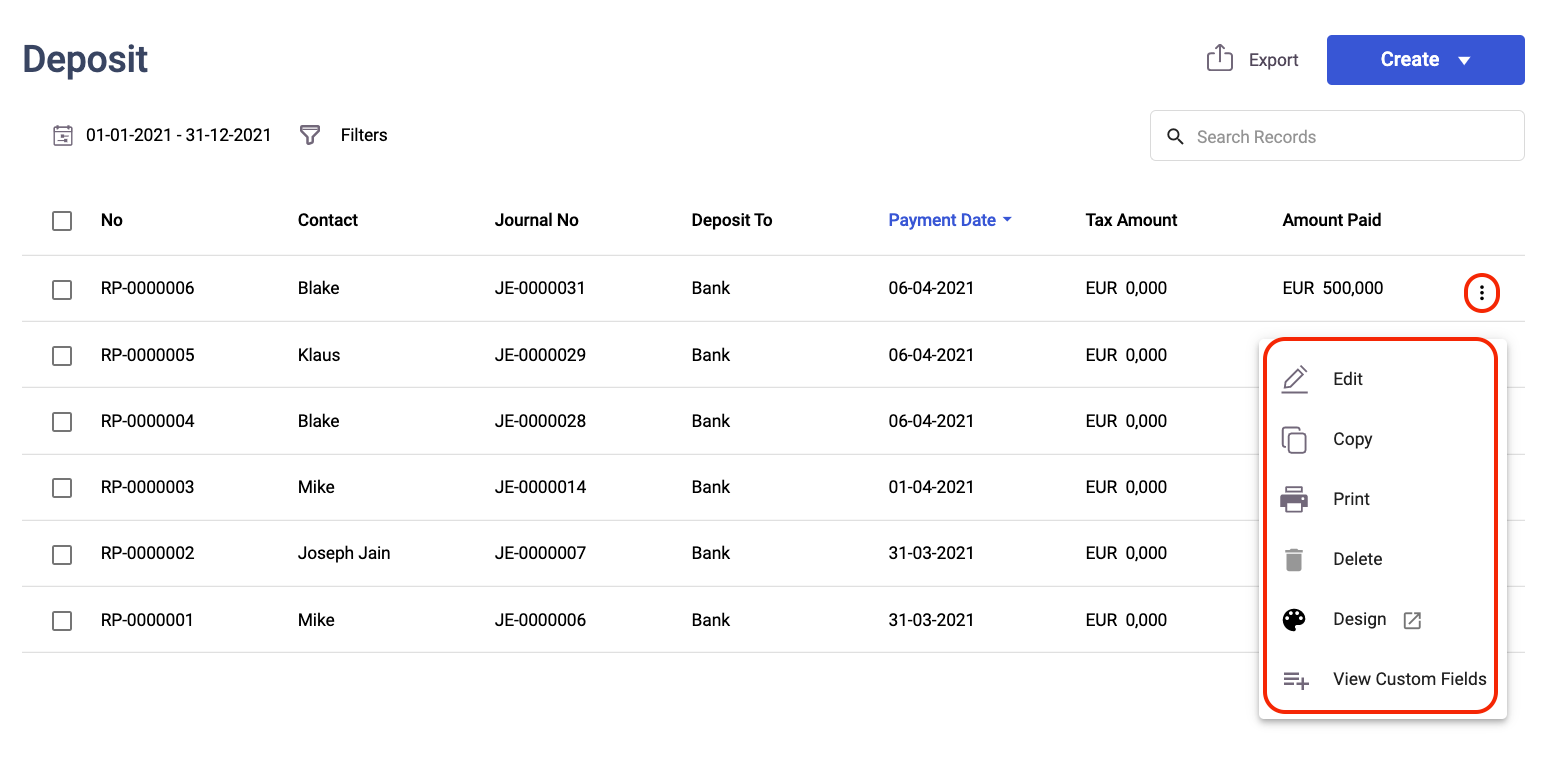Click journal number JE-0000014
The height and width of the screenshot is (758, 1543).
point(540,487)
